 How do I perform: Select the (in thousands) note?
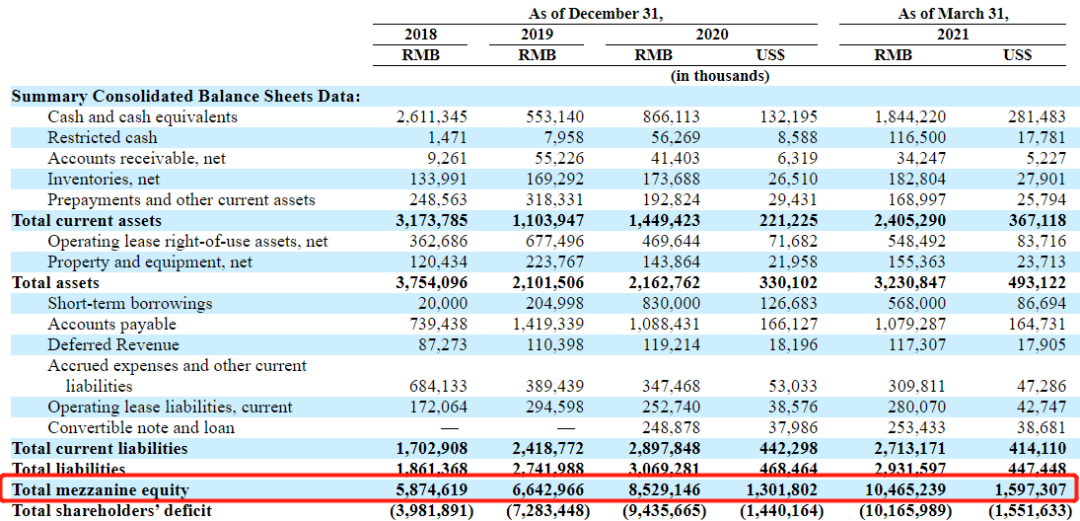720,76
